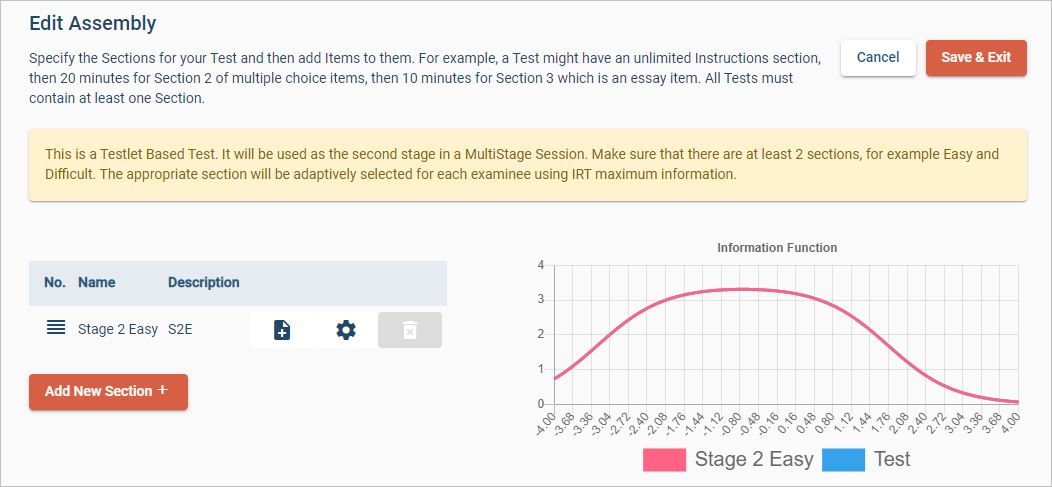This screenshot has width=1052, height=487.
Task: Click the Information Function chart title
Action: [777, 248]
